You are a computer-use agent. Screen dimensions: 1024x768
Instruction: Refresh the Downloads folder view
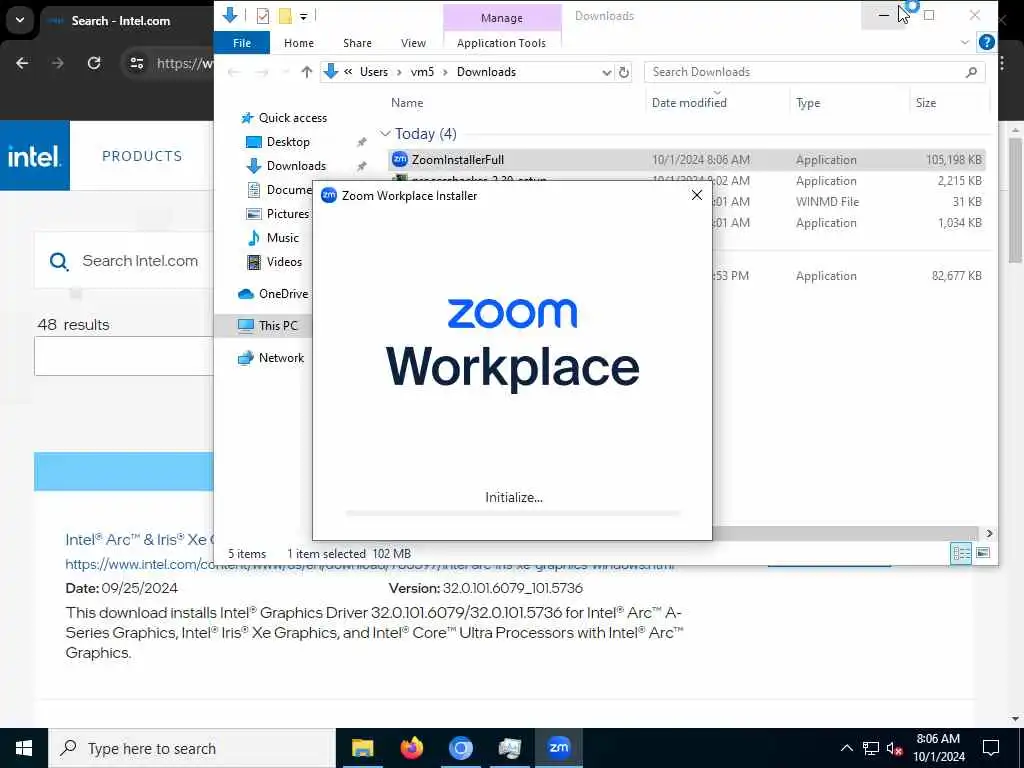click(624, 72)
